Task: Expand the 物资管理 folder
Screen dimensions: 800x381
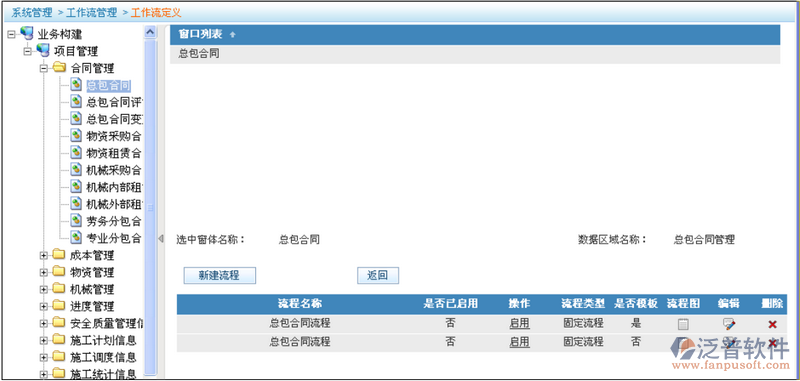Action: [43, 272]
